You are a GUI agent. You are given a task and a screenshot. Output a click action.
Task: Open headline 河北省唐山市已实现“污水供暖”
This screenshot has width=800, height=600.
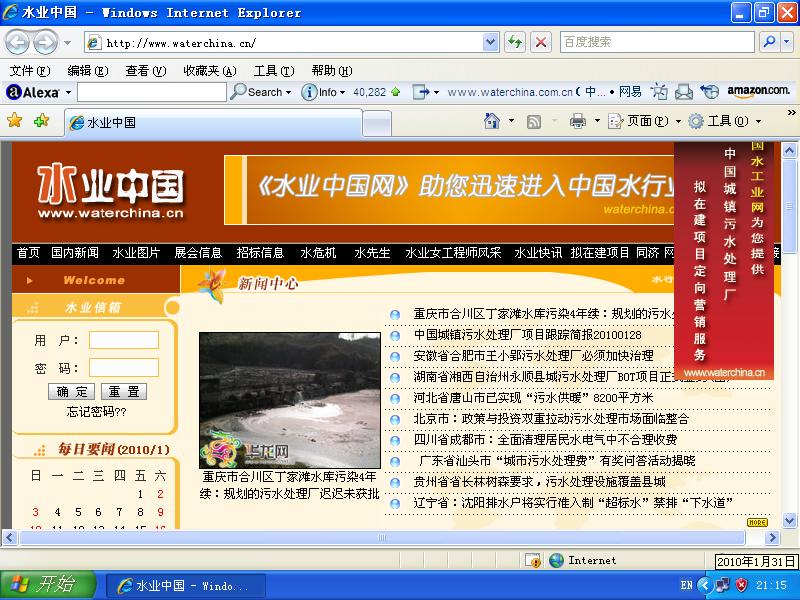point(533,397)
